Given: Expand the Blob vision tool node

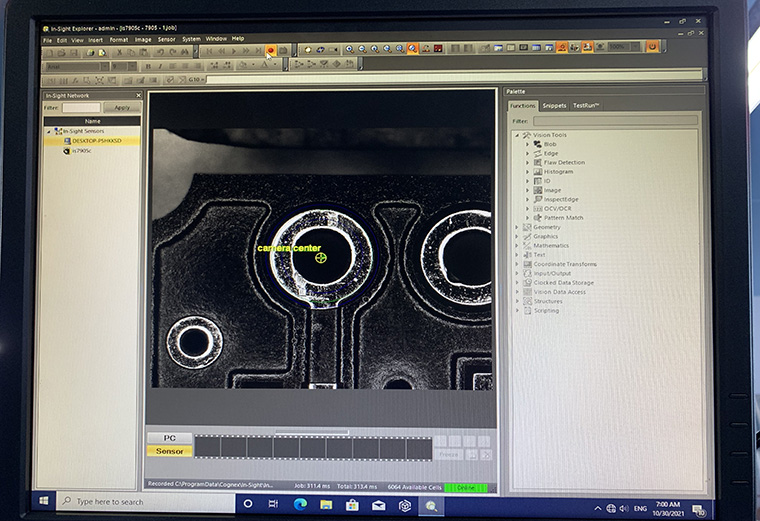Looking at the screenshot, I should pyautogui.click(x=528, y=144).
